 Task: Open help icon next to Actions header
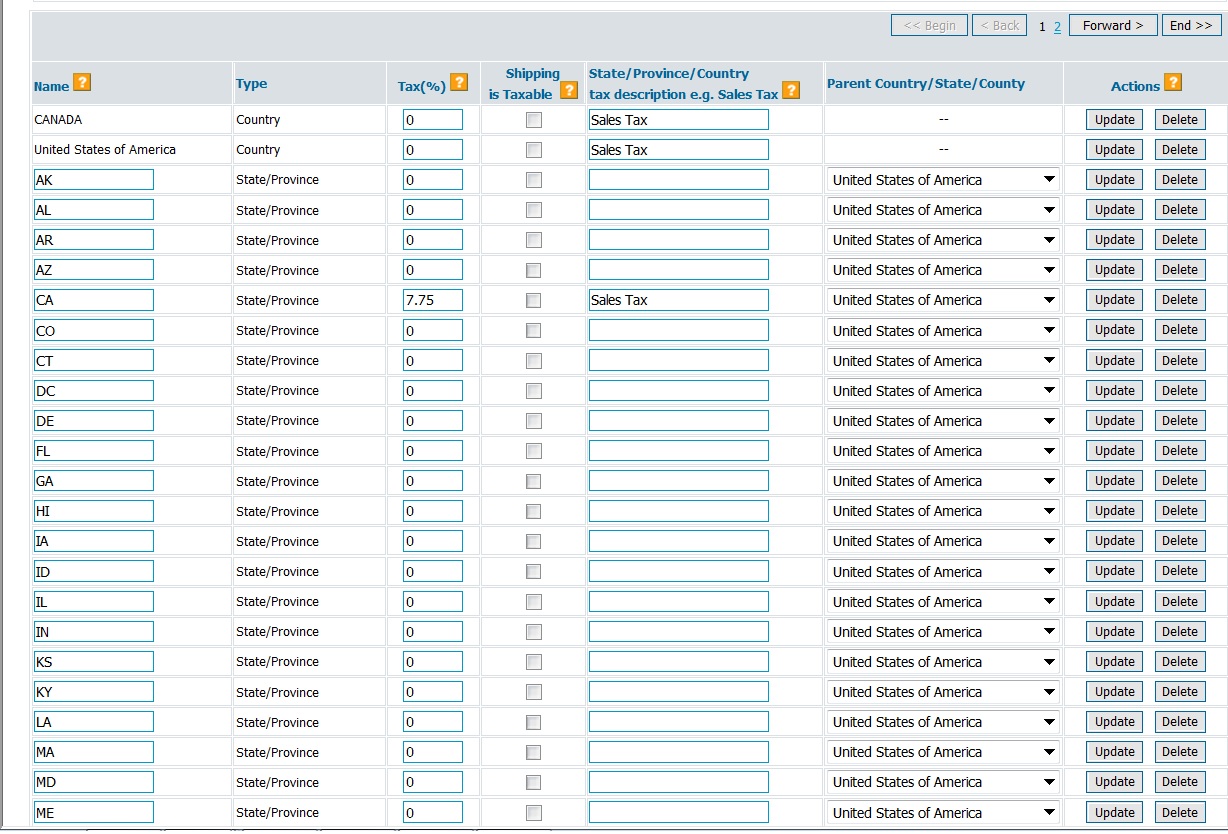tap(1173, 83)
